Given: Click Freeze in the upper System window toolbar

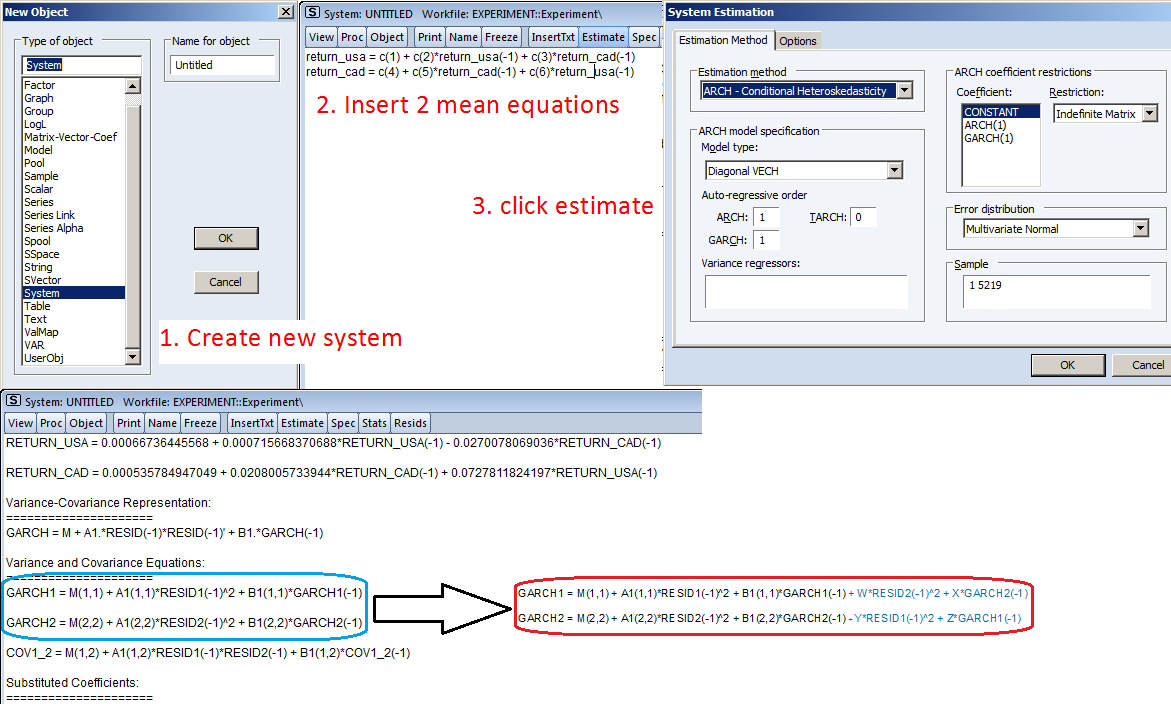Looking at the screenshot, I should pyautogui.click(x=501, y=37).
